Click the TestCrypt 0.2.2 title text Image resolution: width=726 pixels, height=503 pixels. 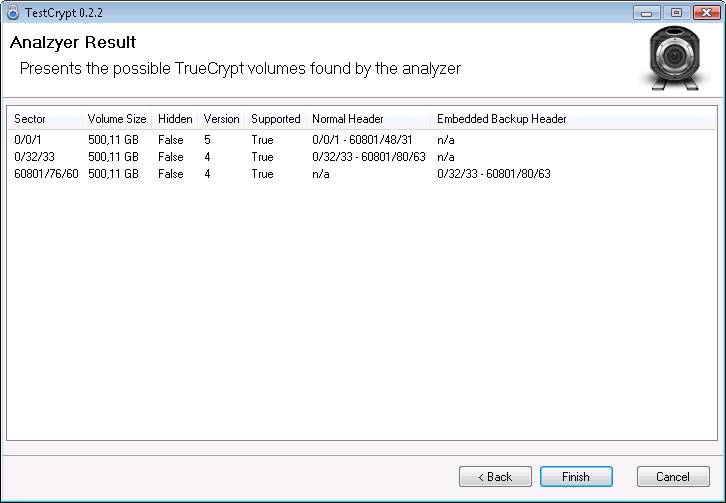click(x=64, y=13)
